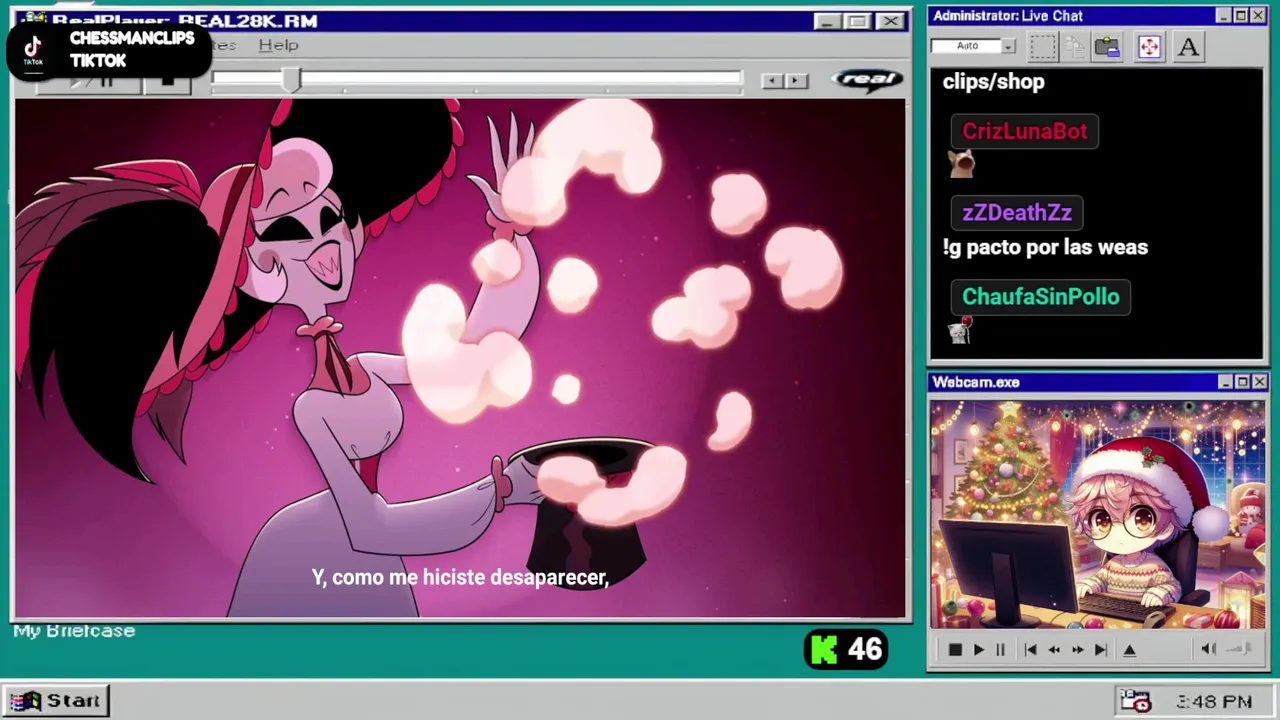Open the Help menu in RealPlayer
This screenshot has height=720, width=1280.
278,45
